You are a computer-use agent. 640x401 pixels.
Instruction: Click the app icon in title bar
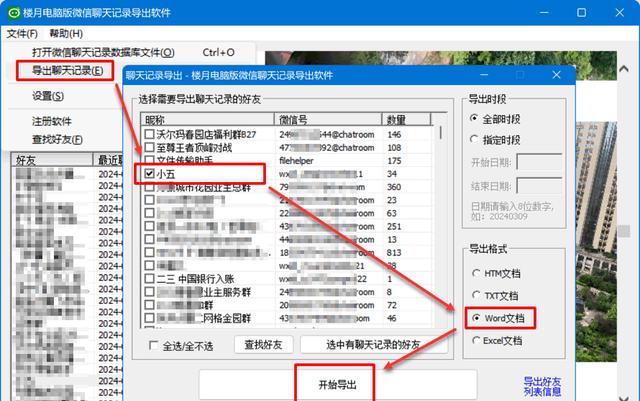tap(14, 13)
